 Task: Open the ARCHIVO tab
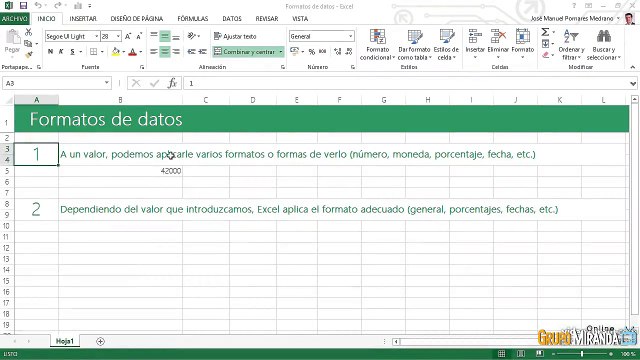tap(14, 19)
